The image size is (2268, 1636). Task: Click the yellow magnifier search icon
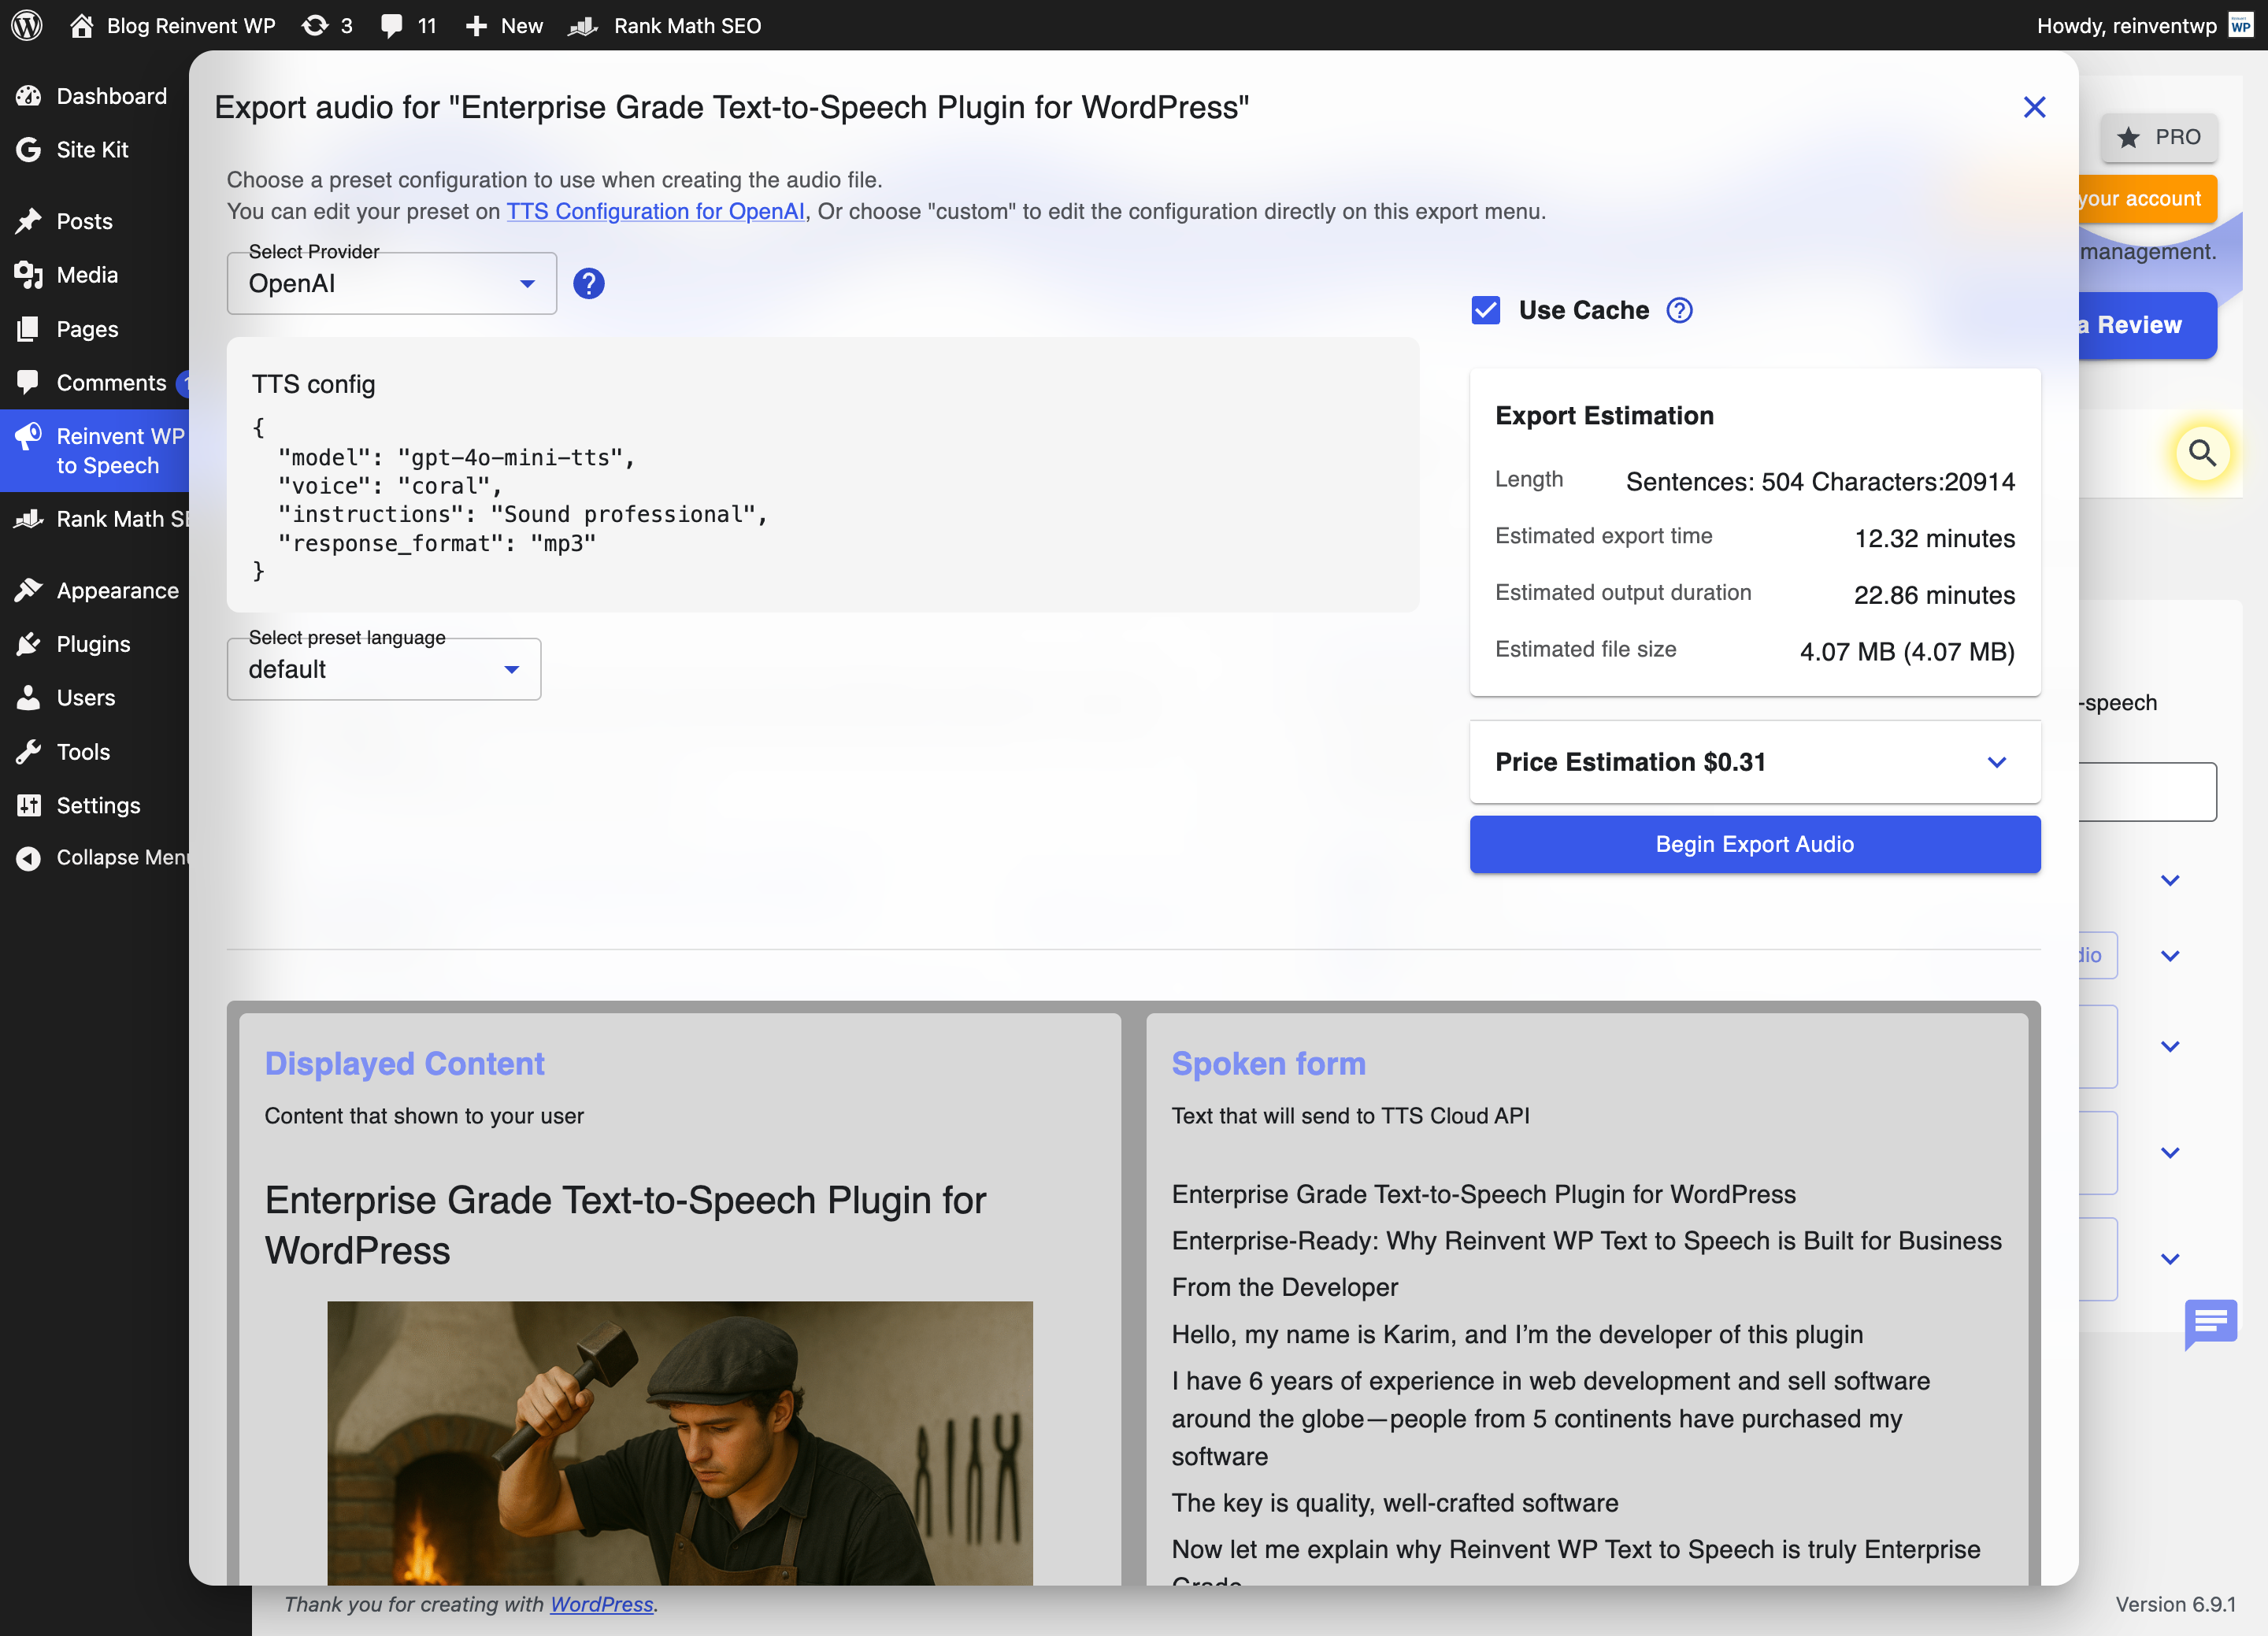[x=2201, y=454]
